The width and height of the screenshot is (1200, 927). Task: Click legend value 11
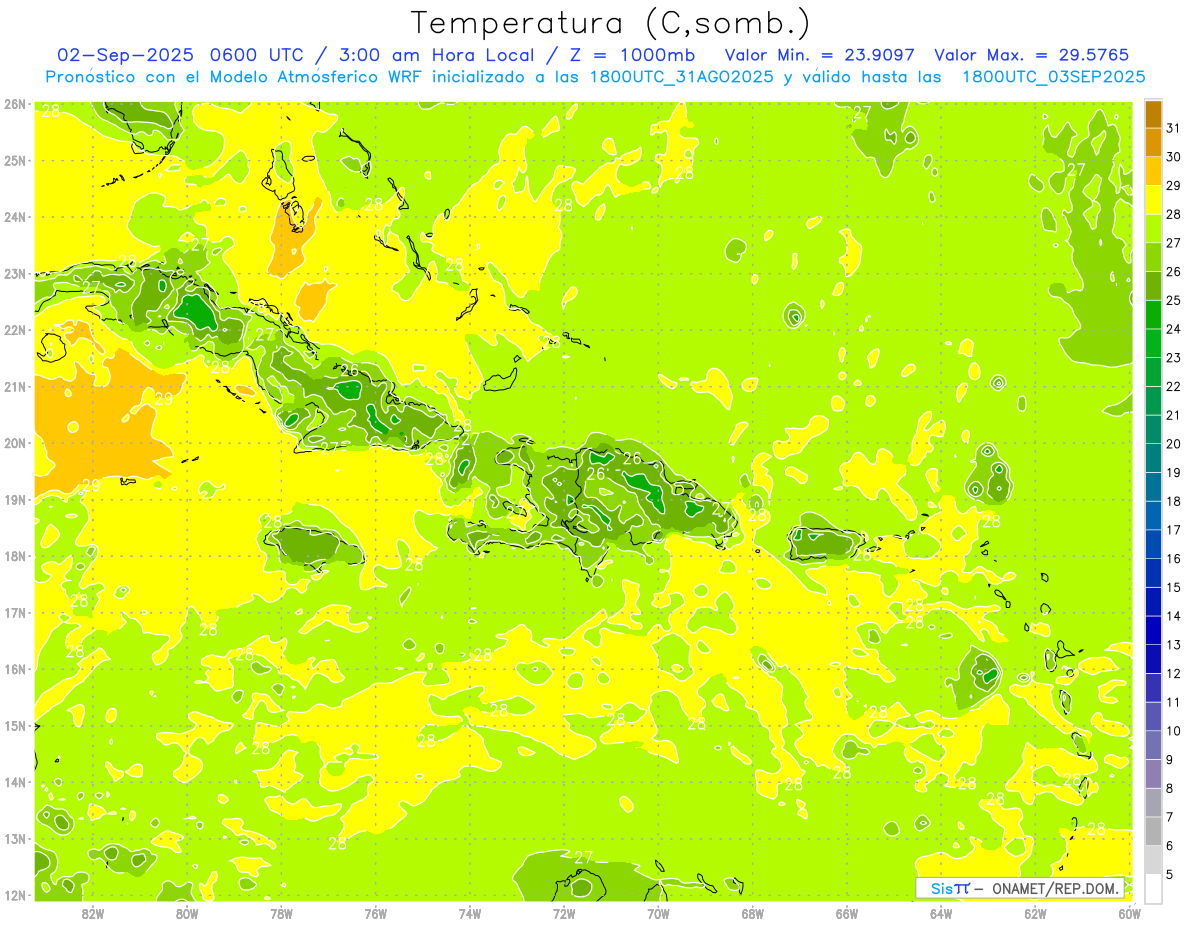point(1174,702)
